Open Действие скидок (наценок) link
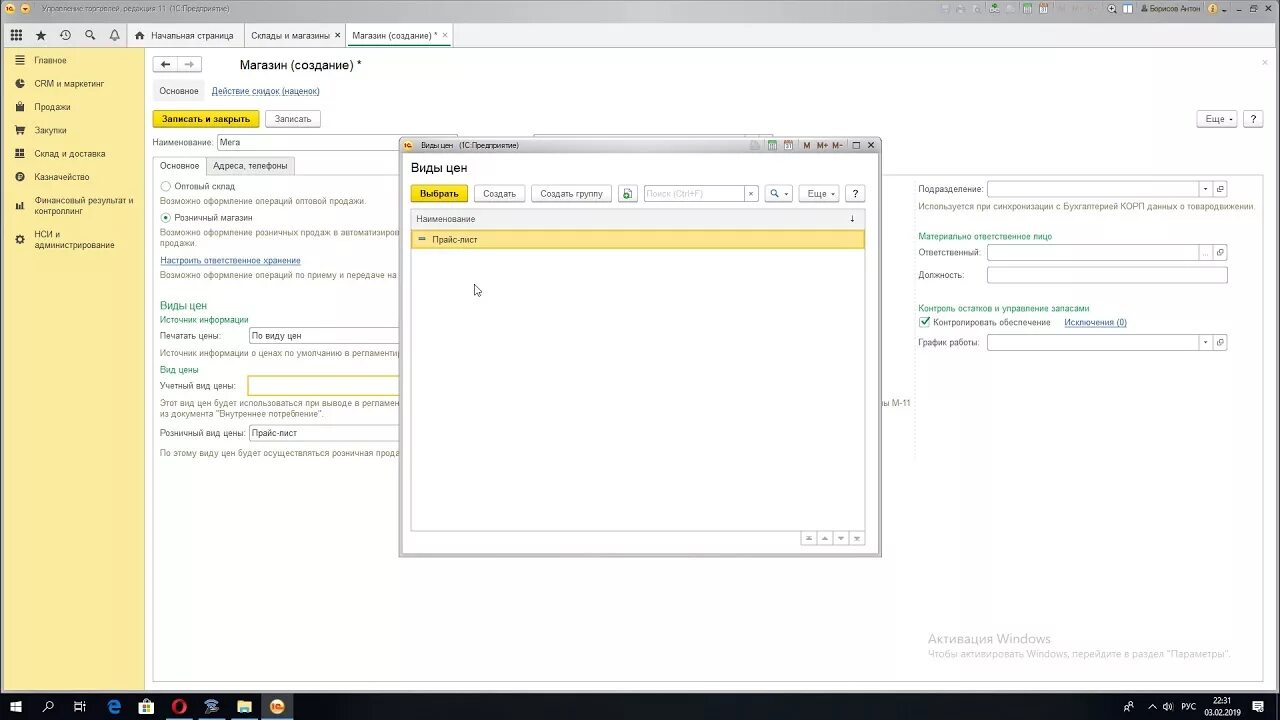This screenshot has width=1280, height=720. [265, 91]
